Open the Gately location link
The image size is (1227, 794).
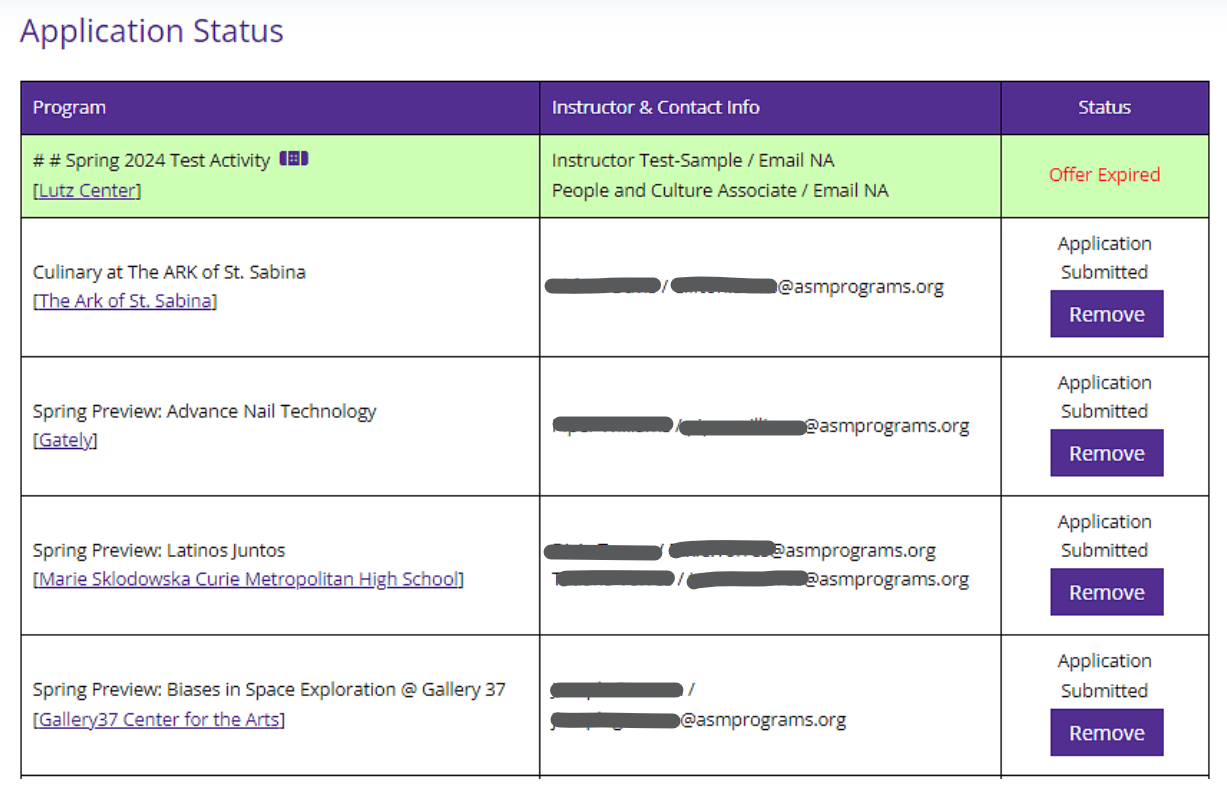click(65, 440)
